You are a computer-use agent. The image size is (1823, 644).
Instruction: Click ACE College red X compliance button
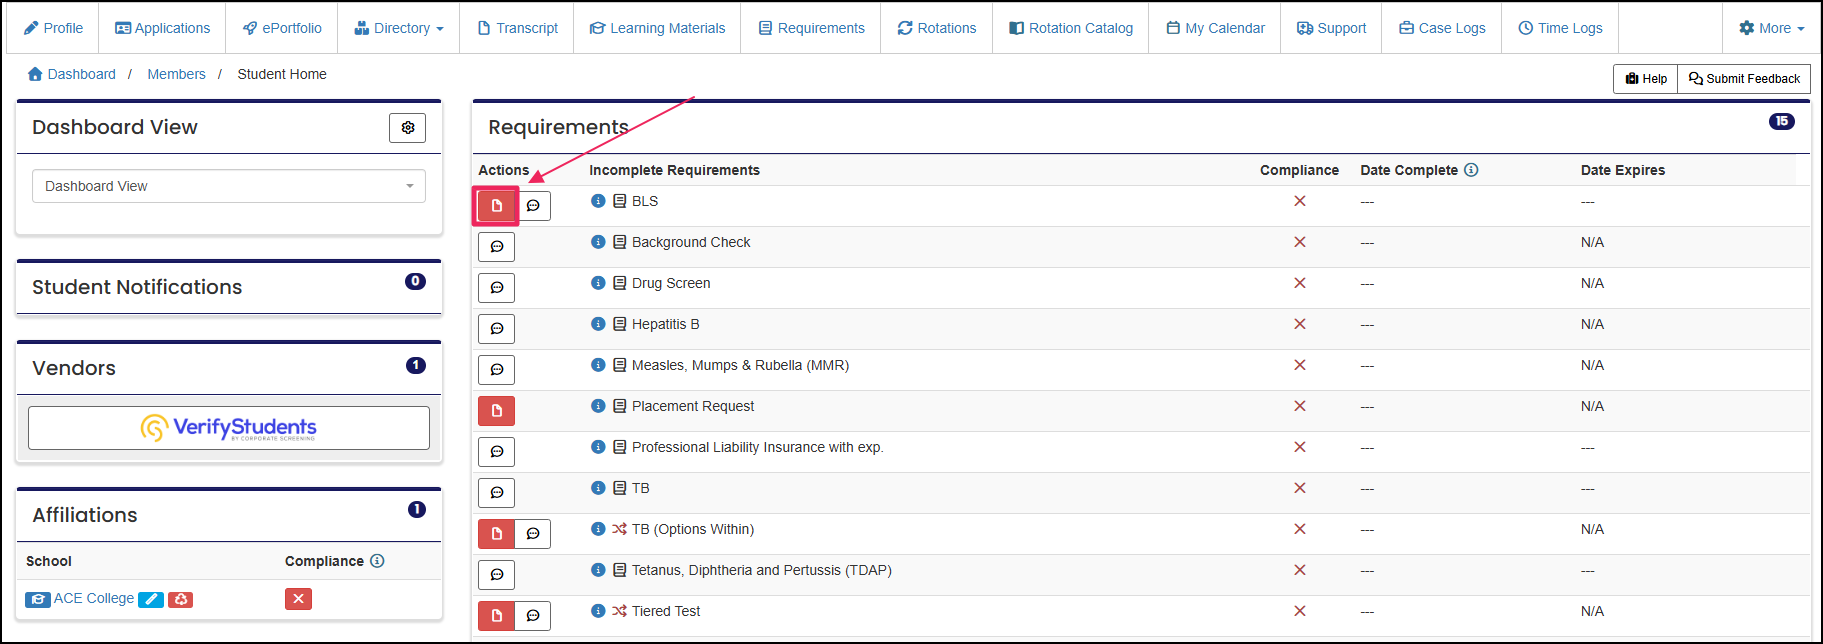tap(298, 599)
